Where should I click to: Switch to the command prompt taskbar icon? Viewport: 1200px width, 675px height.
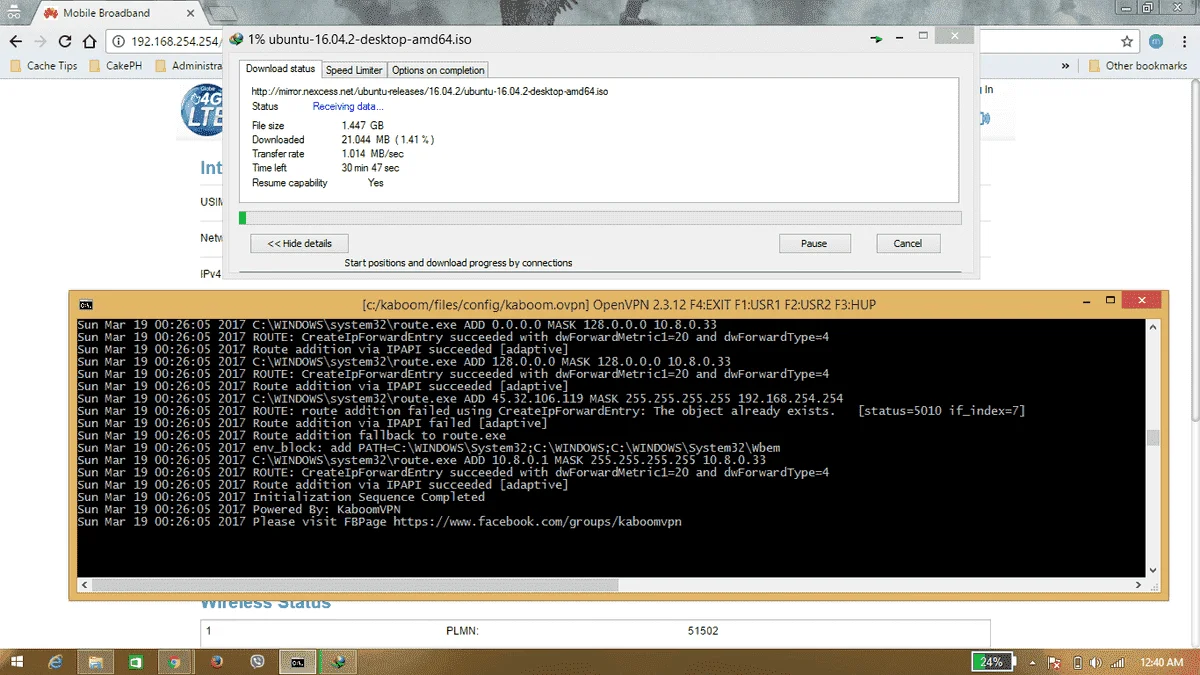(x=298, y=661)
